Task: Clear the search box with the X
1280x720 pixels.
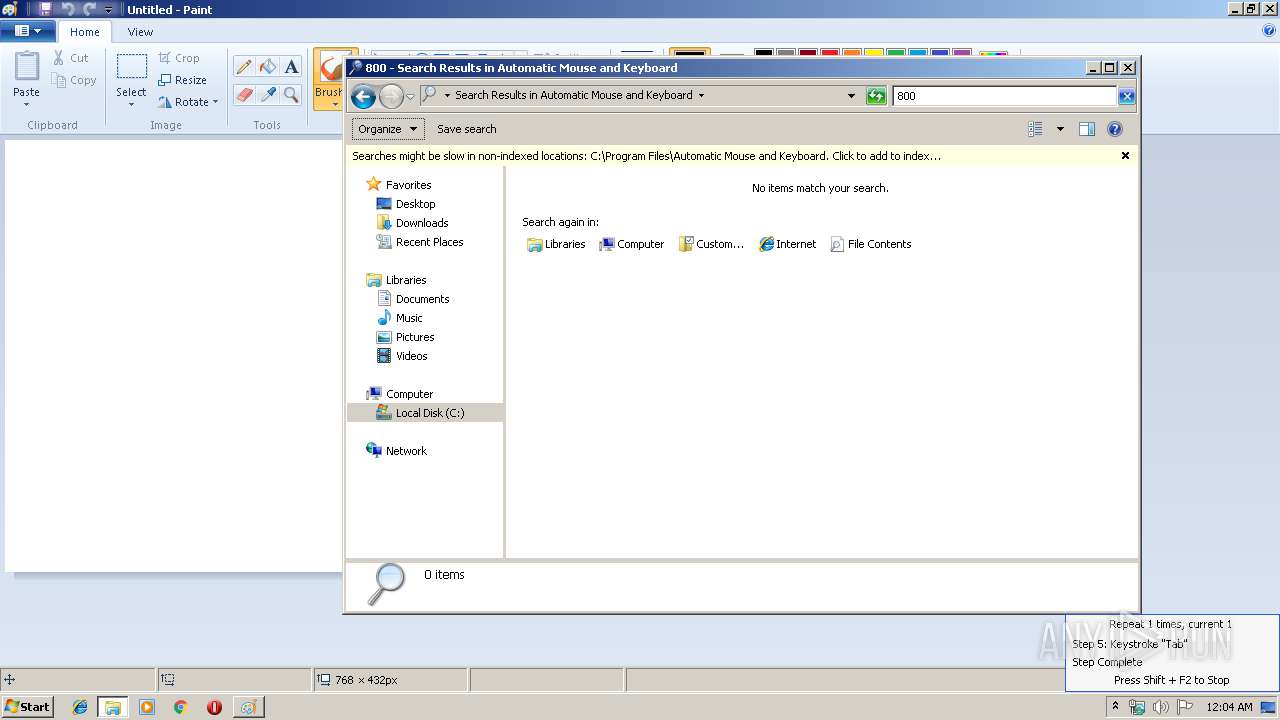Action: coord(1126,96)
